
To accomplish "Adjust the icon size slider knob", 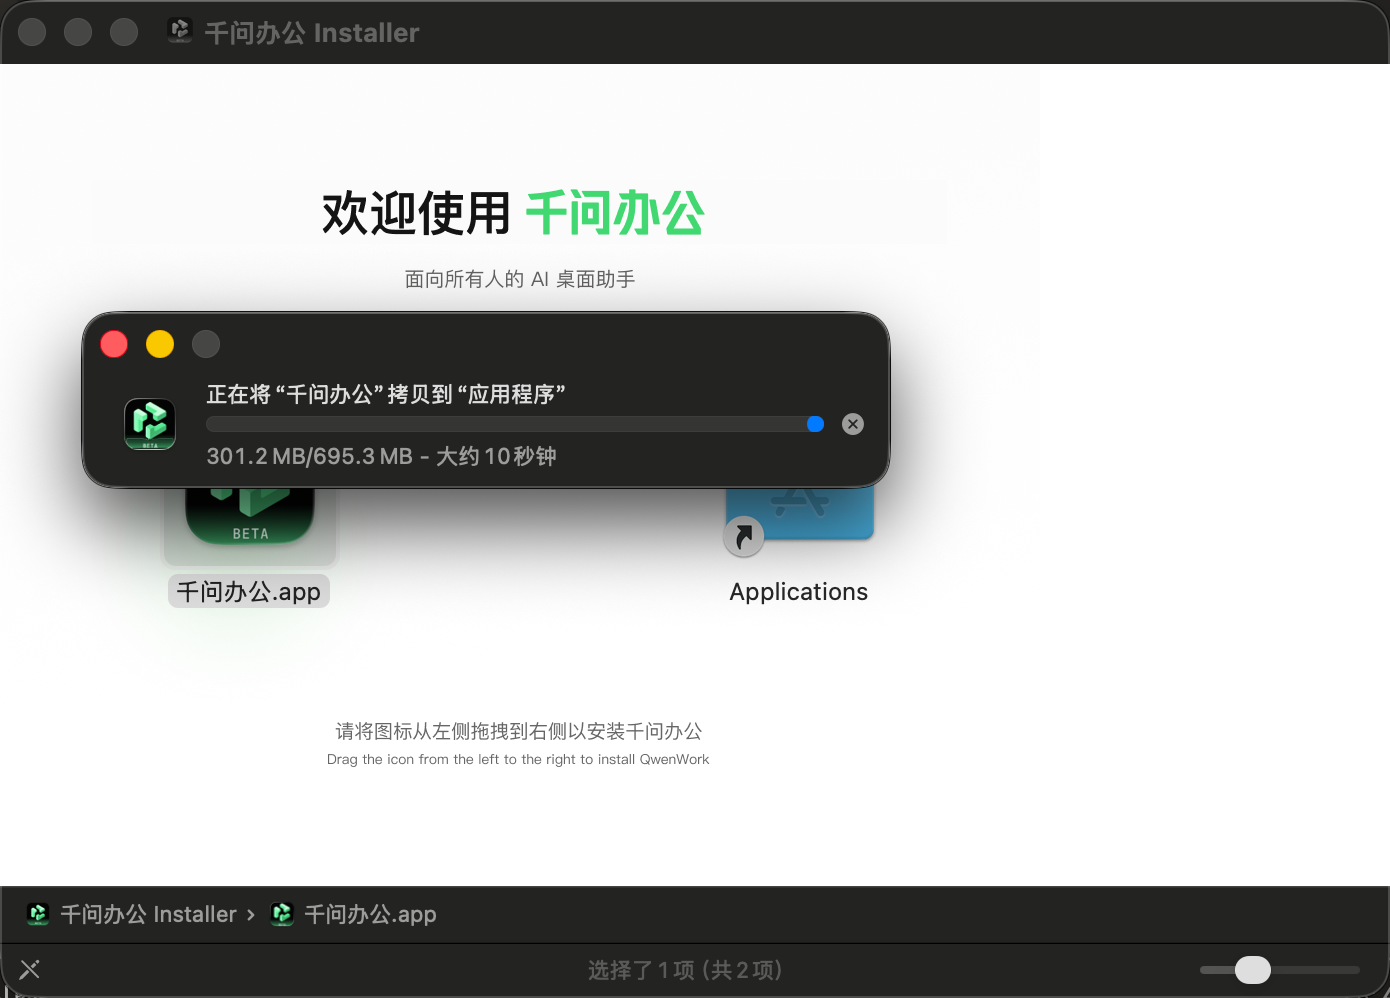I will coord(1252,969).
